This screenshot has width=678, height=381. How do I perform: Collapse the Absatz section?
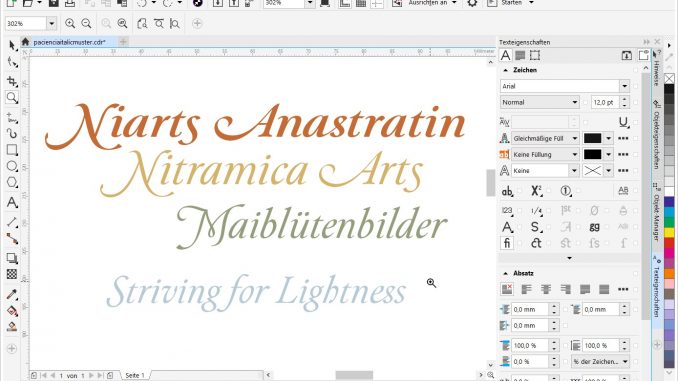[505, 273]
